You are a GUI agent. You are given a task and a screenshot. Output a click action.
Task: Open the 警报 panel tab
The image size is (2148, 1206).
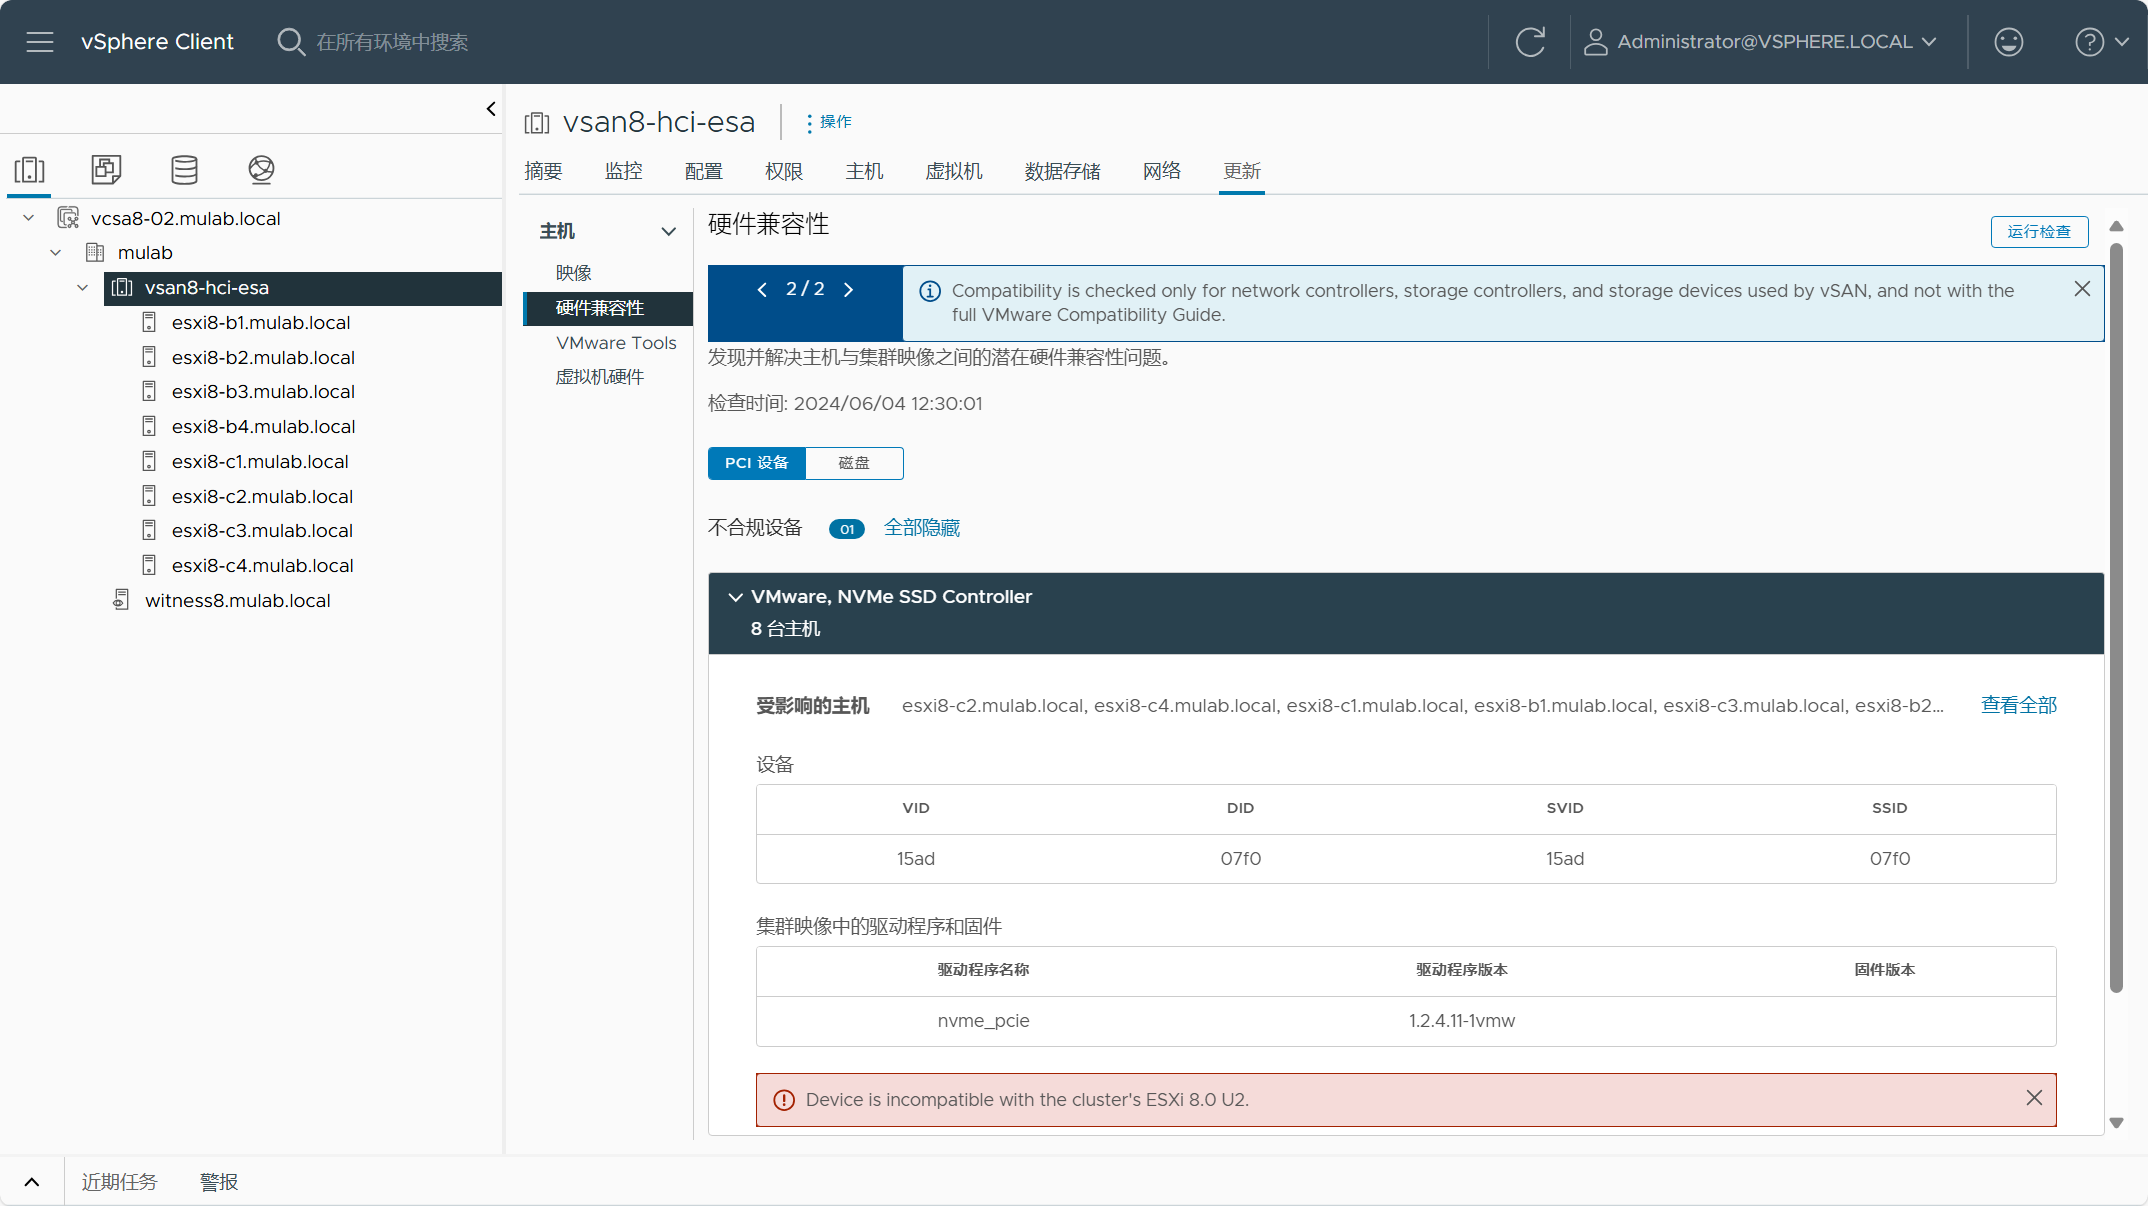[219, 1182]
